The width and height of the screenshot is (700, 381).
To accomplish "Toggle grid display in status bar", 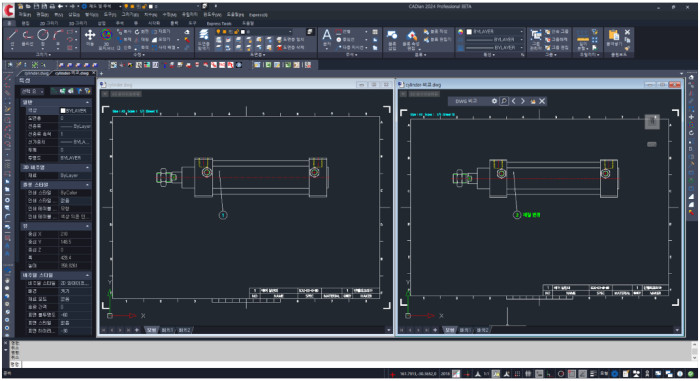I will 517,374.
